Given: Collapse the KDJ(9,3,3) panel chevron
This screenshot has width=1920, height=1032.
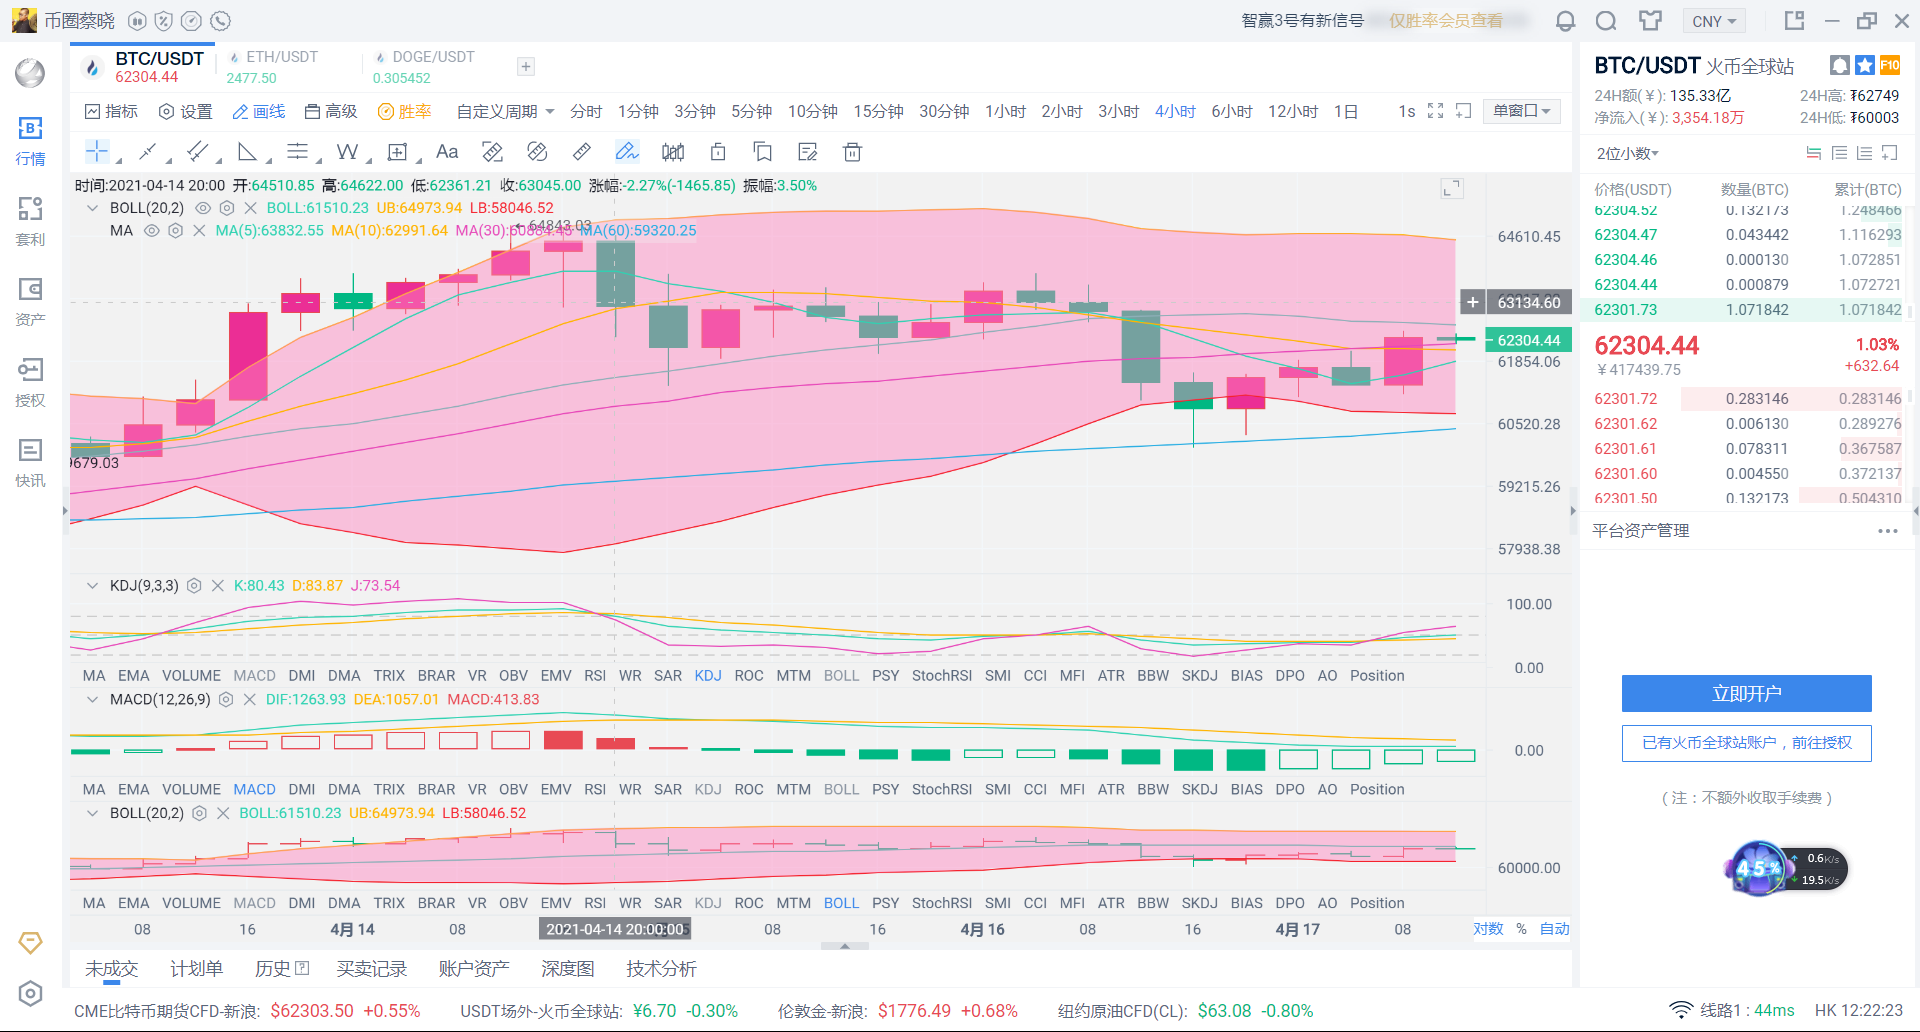Looking at the screenshot, I should click(x=92, y=586).
